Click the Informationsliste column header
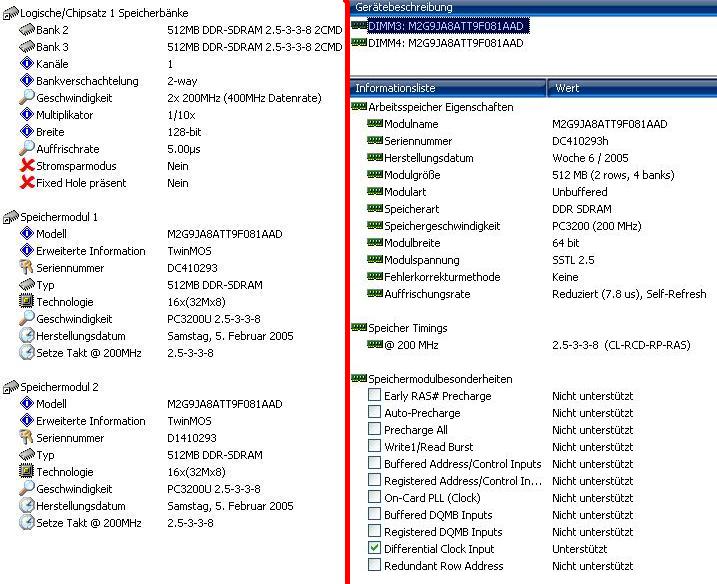 tap(448, 88)
